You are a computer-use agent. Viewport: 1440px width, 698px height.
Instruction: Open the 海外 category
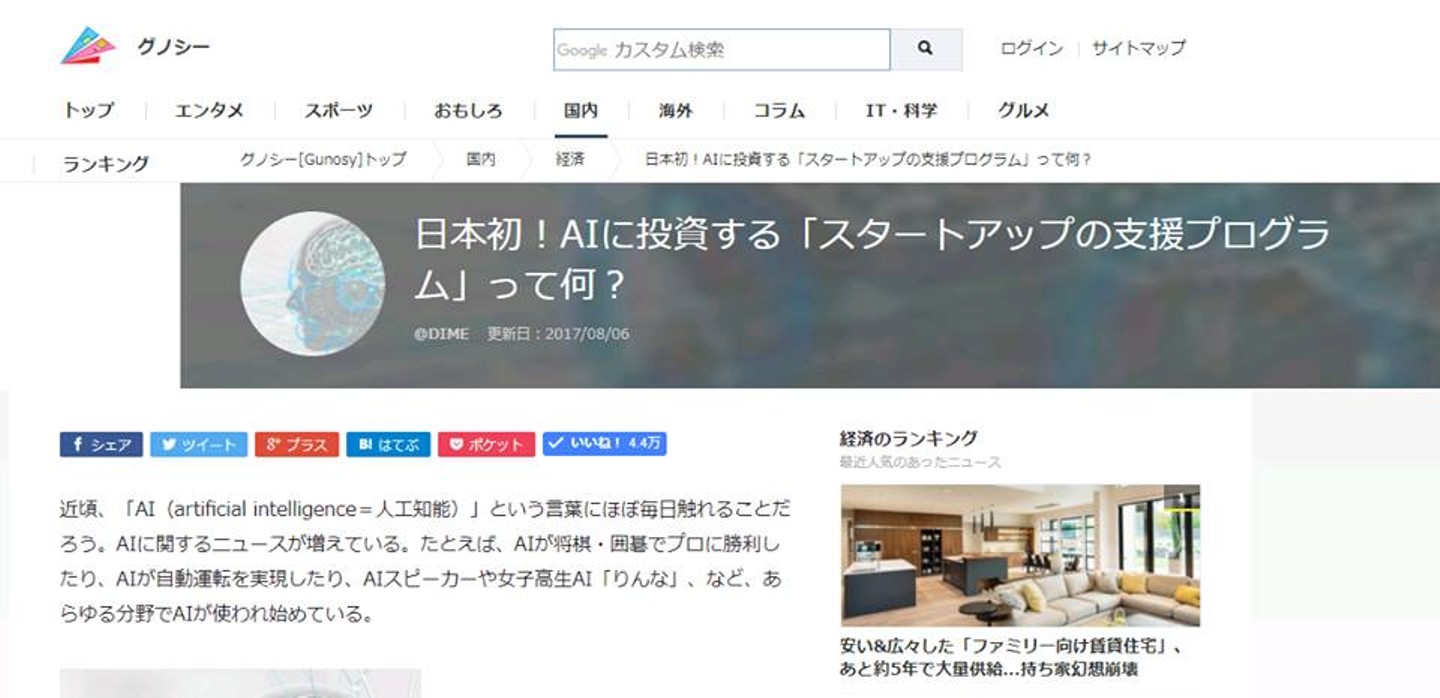675,110
